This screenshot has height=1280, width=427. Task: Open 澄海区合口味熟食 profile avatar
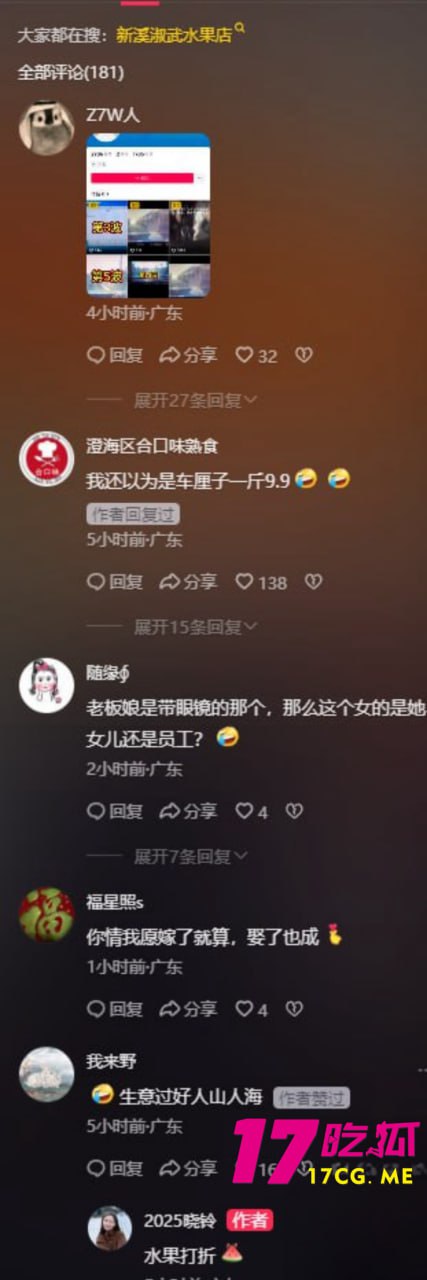(47, 458)
